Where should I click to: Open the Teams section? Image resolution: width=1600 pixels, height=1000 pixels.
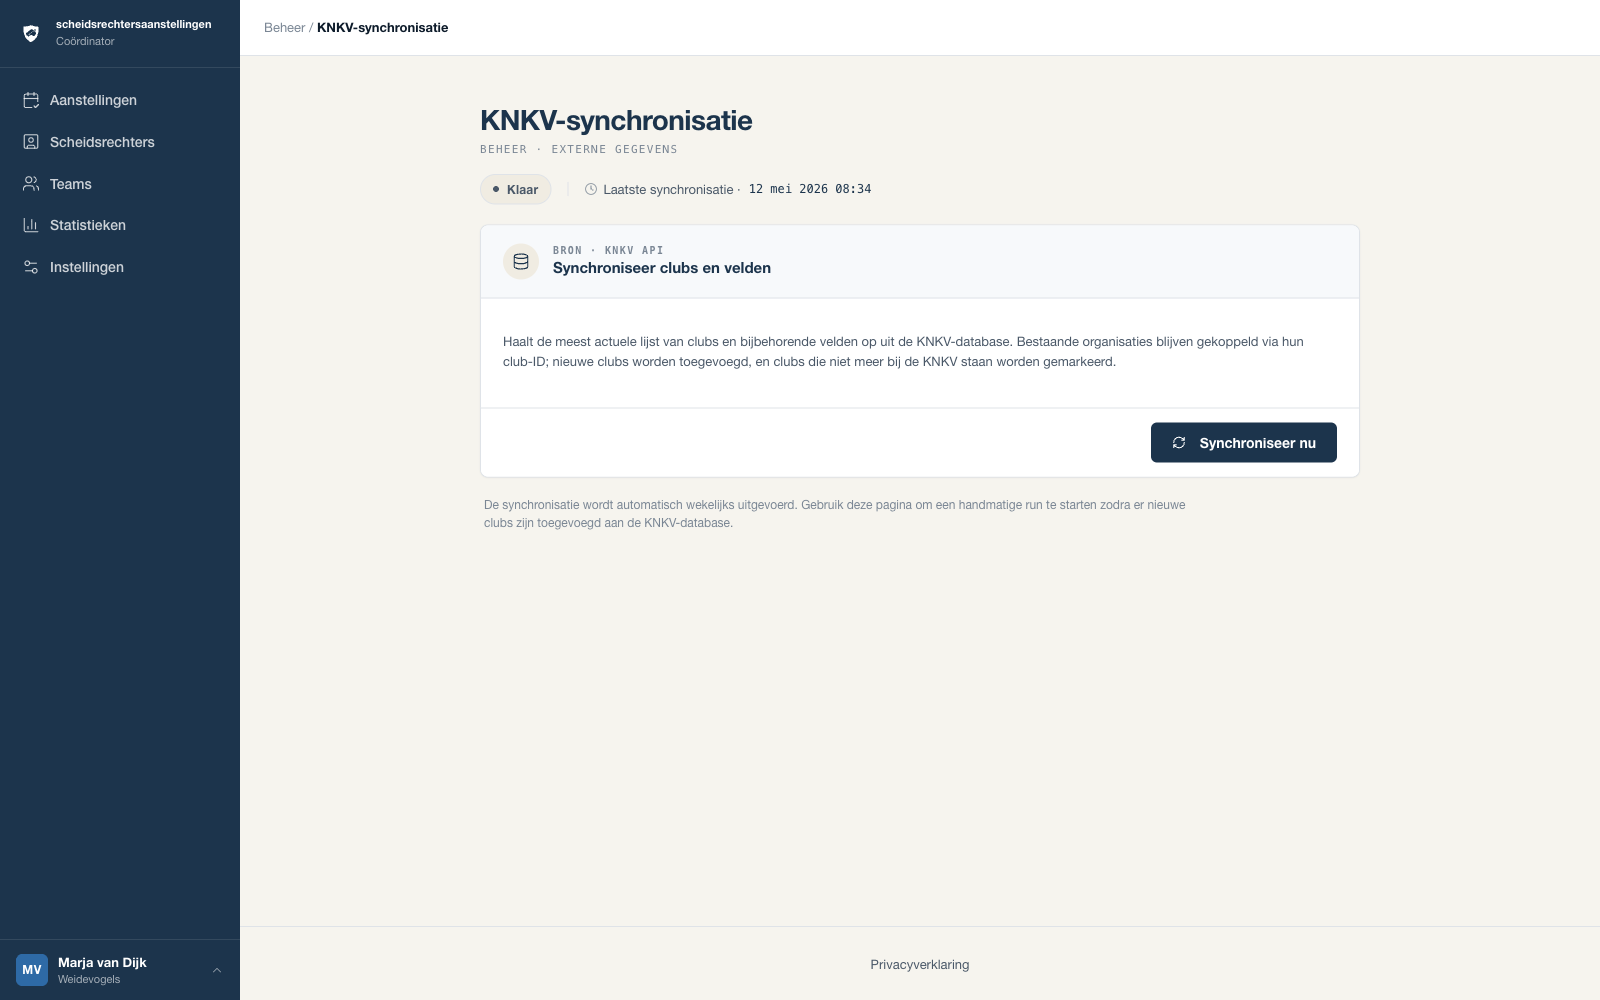point(120,184)
